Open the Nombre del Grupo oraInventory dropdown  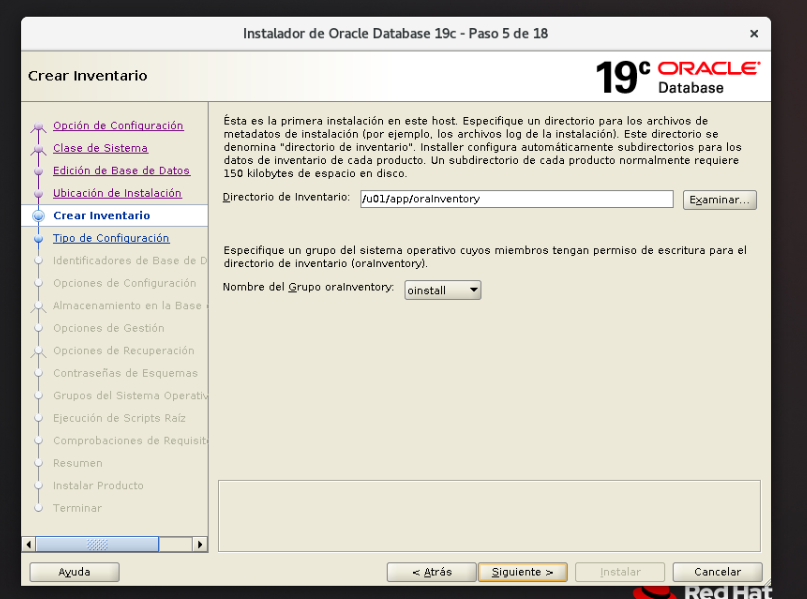point(471,290)
